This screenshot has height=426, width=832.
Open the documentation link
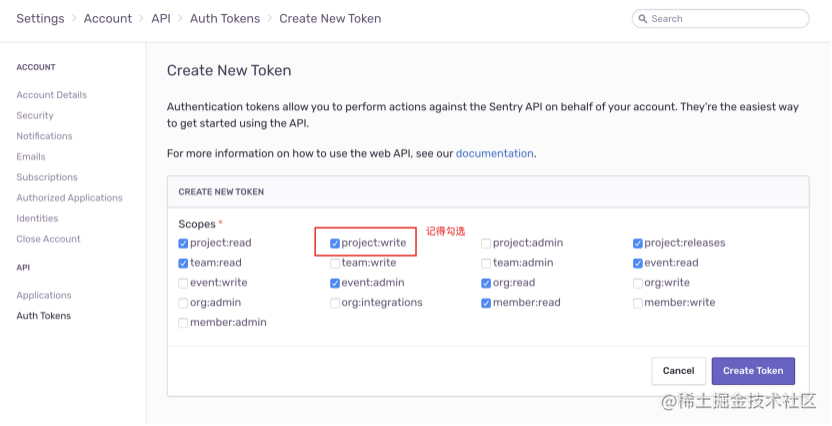(495, 154)
